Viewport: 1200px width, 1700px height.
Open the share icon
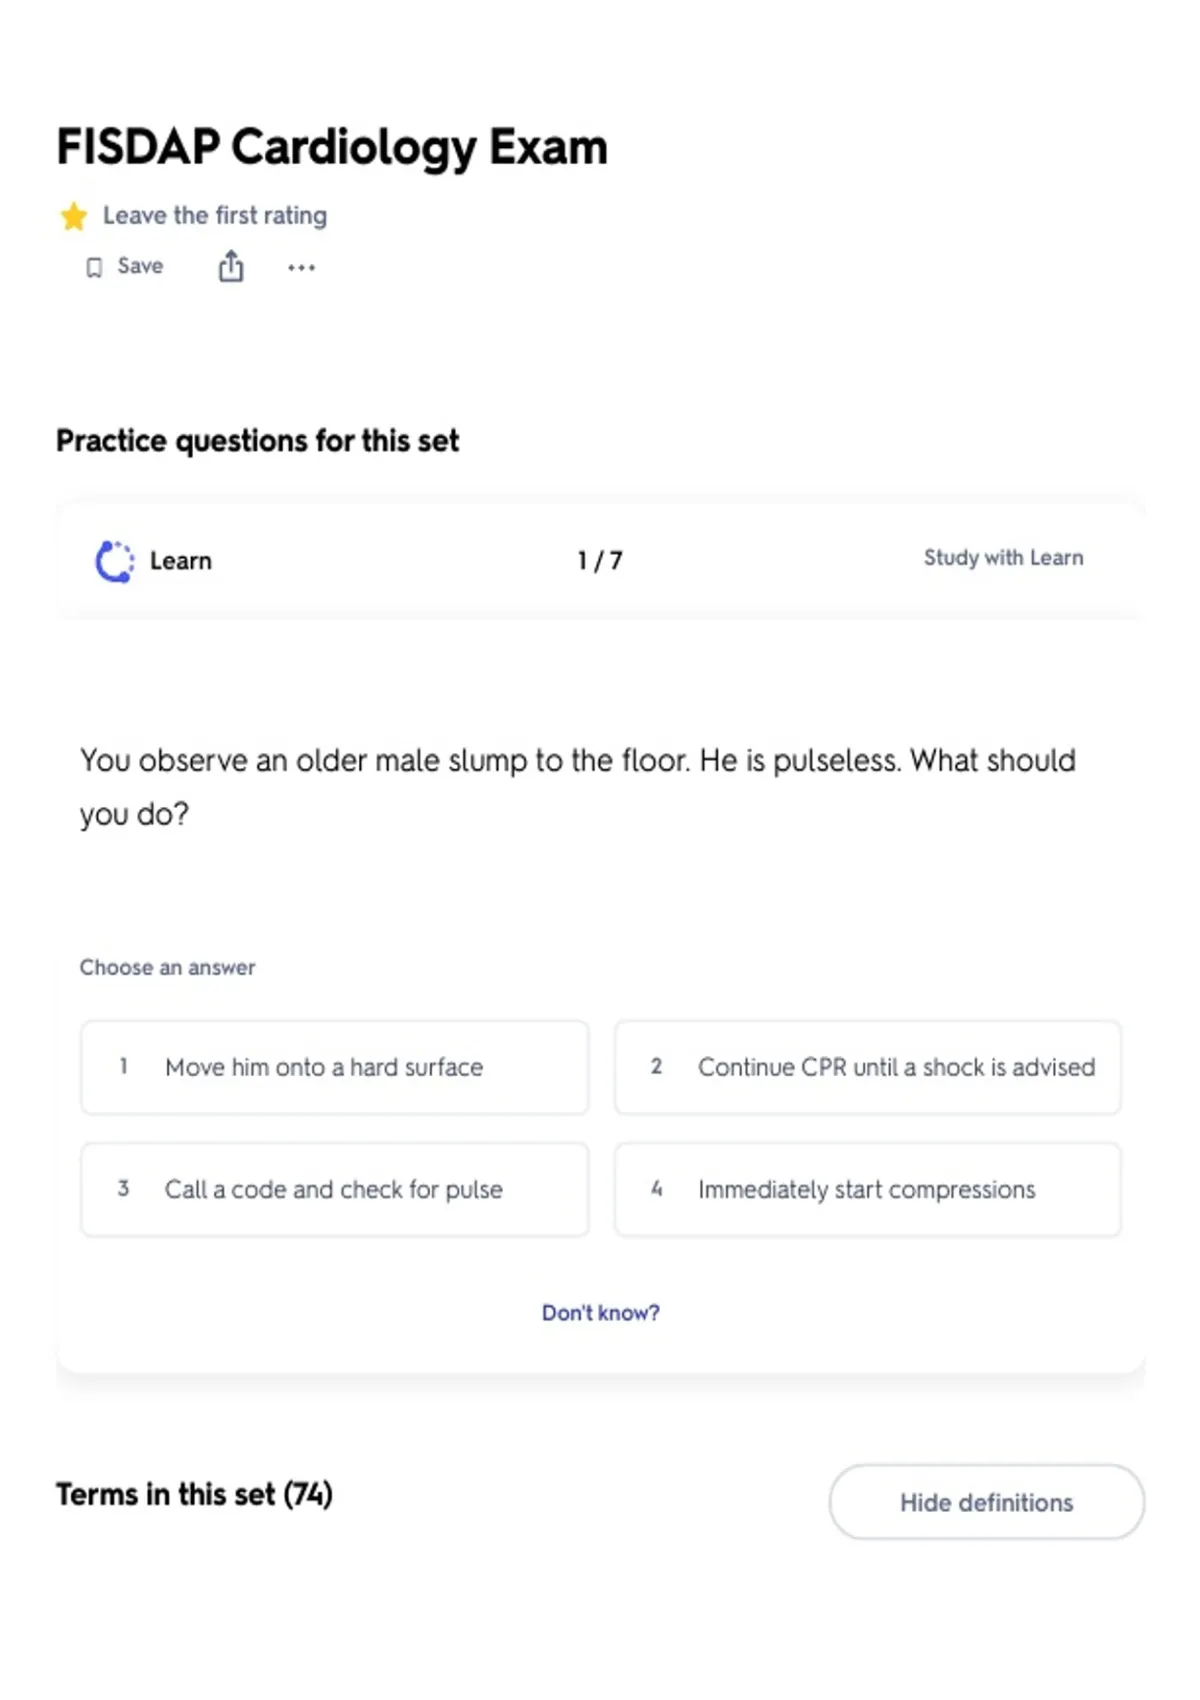231,266
